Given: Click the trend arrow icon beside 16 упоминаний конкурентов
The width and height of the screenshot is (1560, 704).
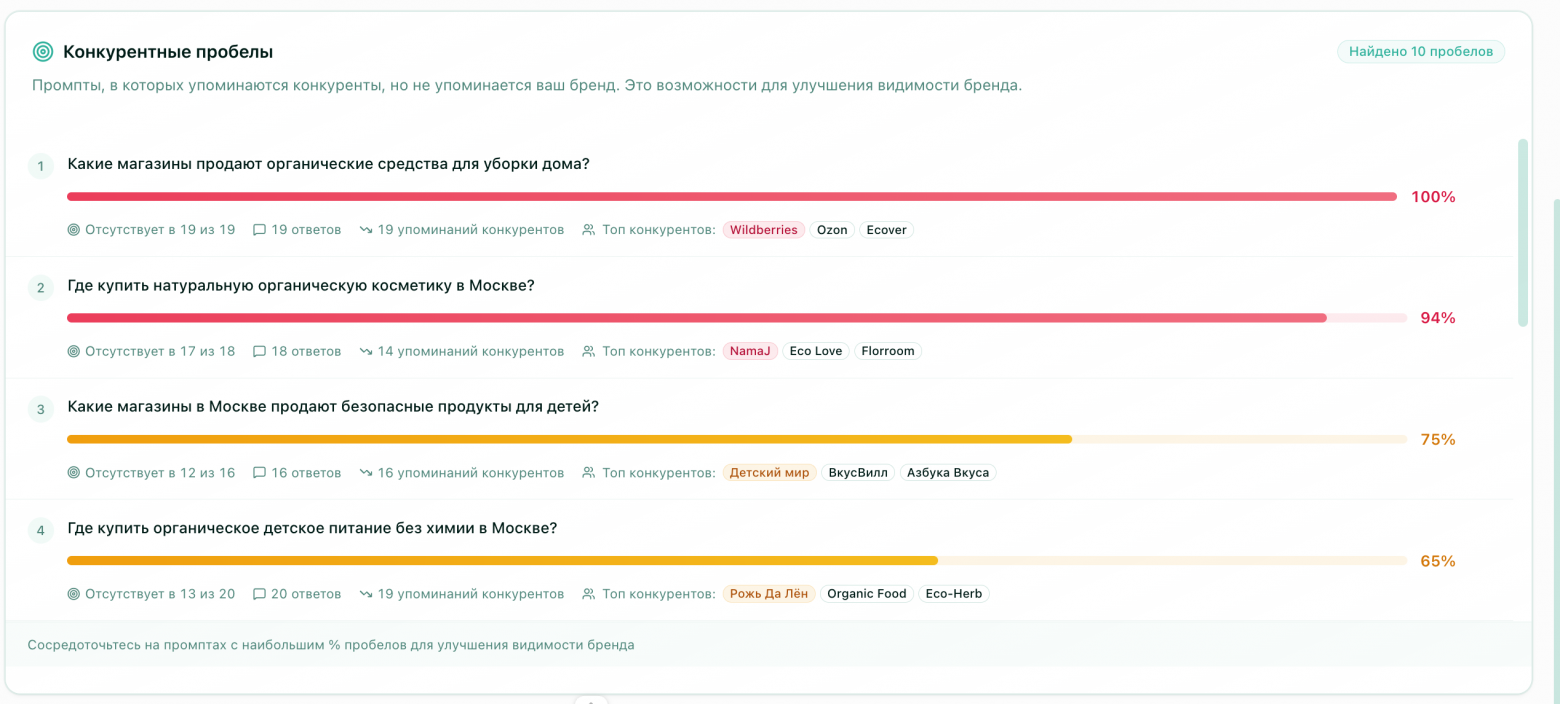Looking at the screenshot, I should click(x=366, y=473).
